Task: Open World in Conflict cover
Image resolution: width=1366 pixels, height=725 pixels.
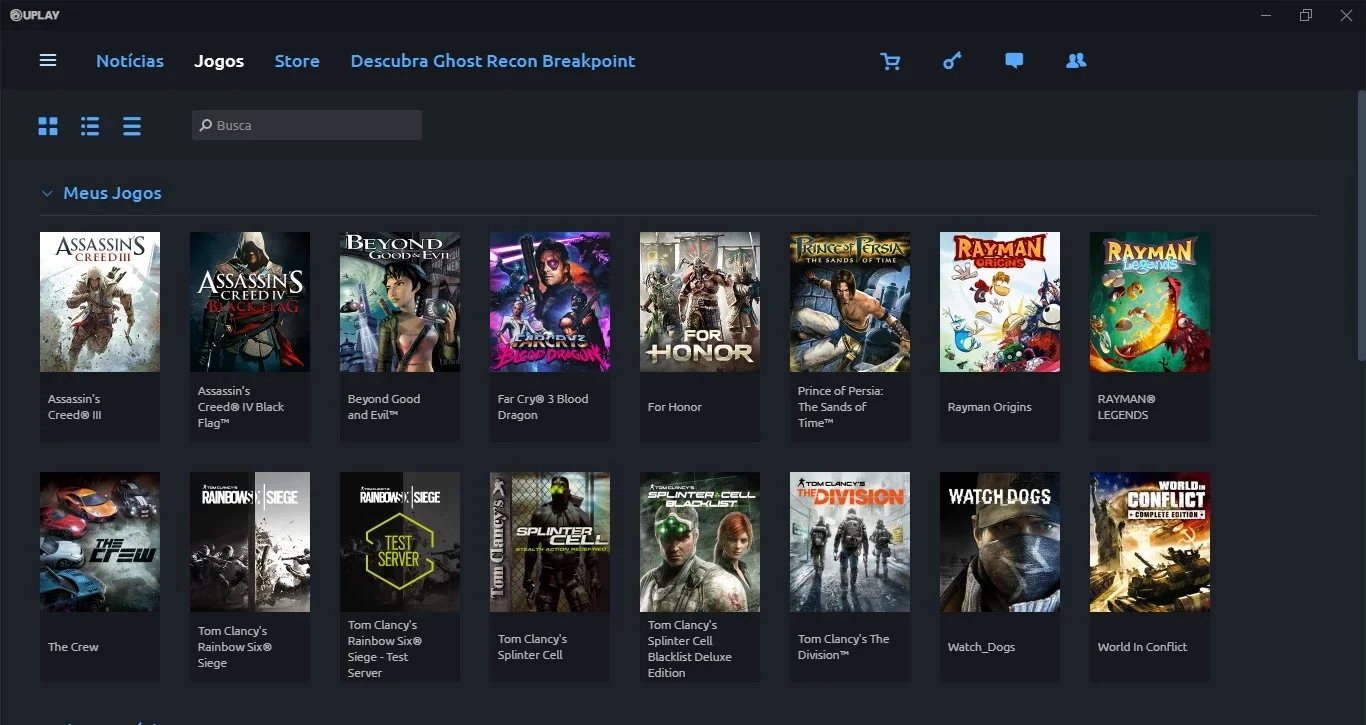Action: click(x=1150, y=542)
